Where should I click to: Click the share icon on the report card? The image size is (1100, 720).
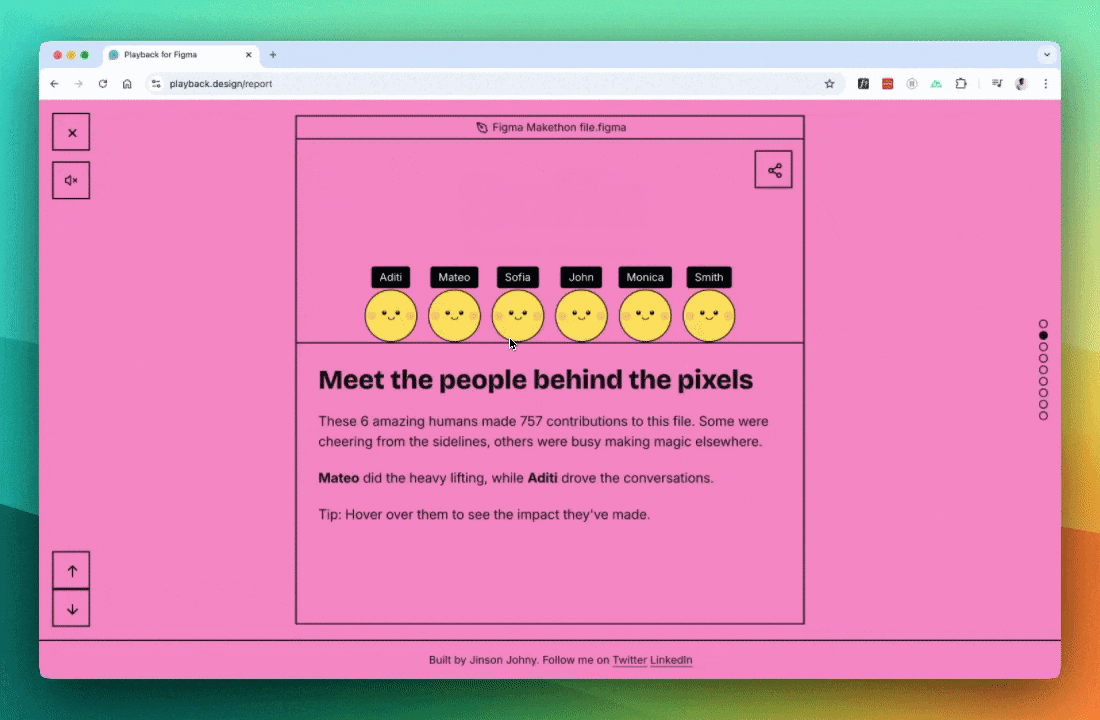pos(774,169)
